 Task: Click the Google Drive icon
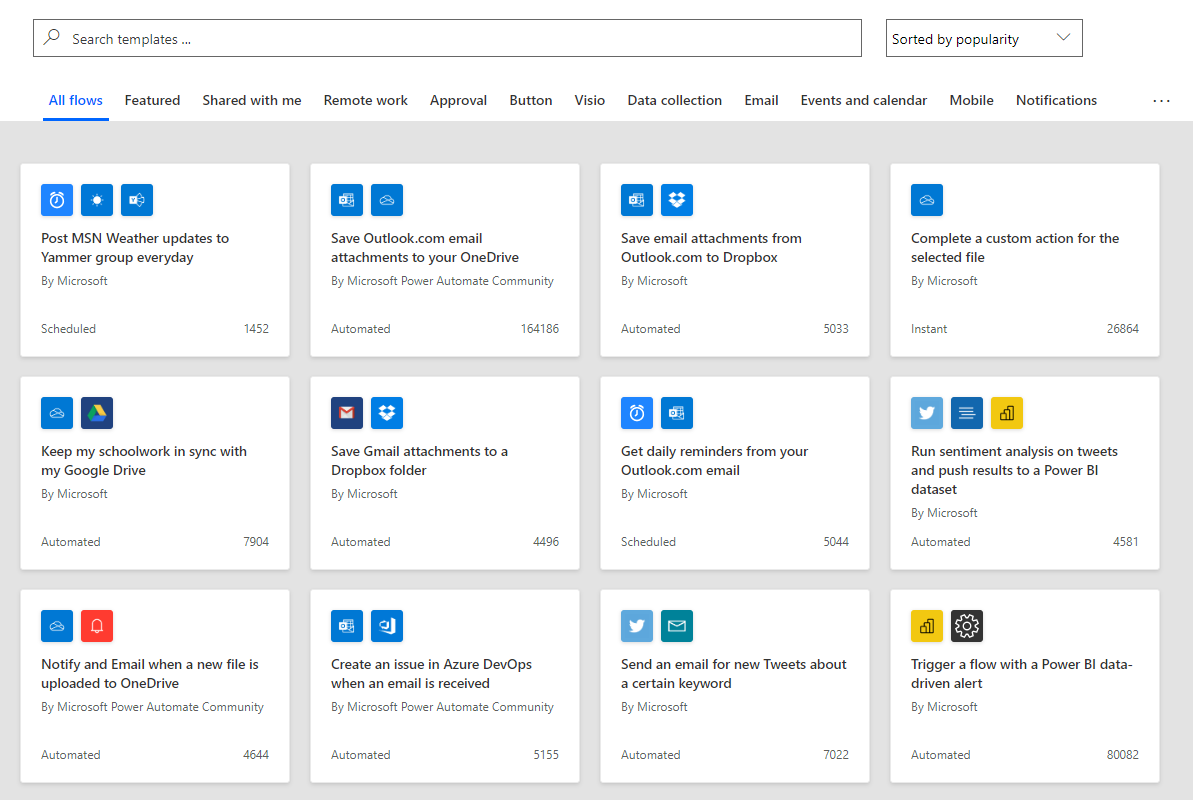tap(97, 413)
